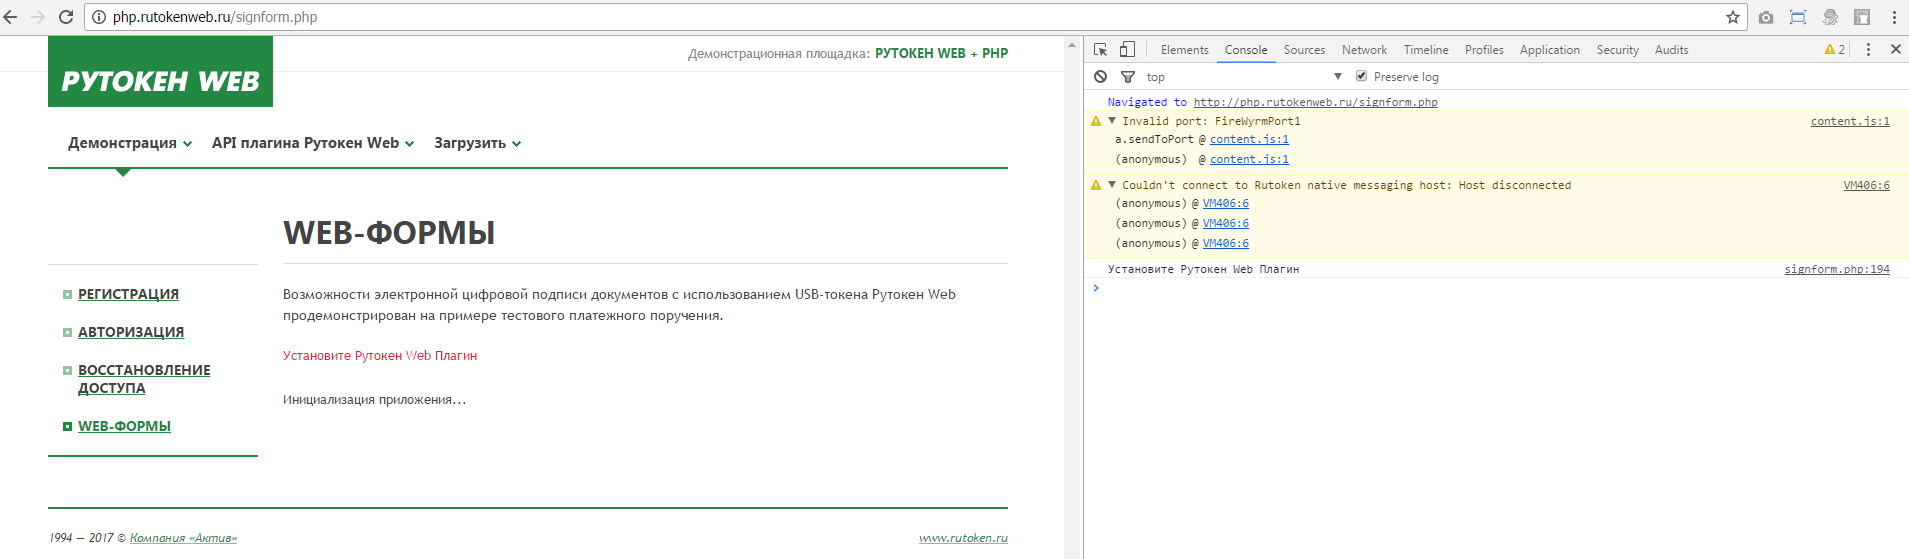1909x559 pixels.
Task: Click the warnings count indicator in DevTools
Action: 1835,49
